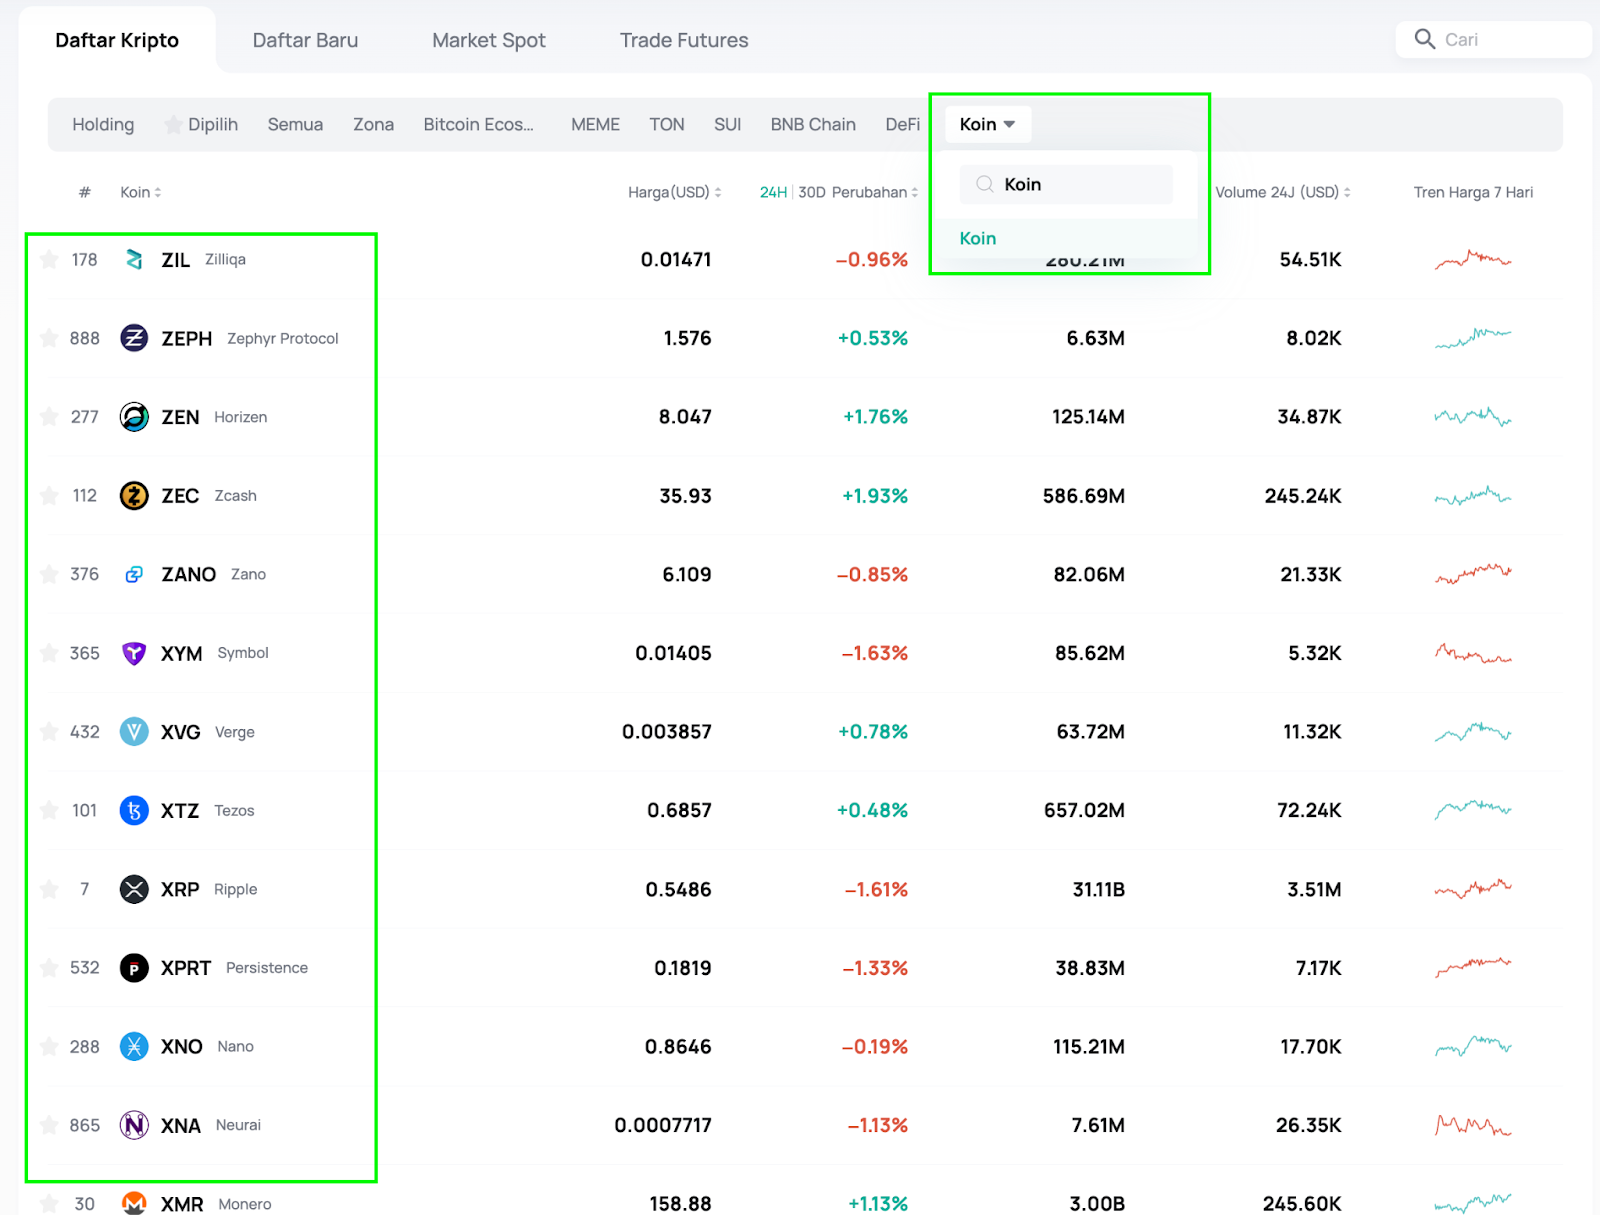Sort by the Koin column header
1600x1215 pixels.
(141, 192)
